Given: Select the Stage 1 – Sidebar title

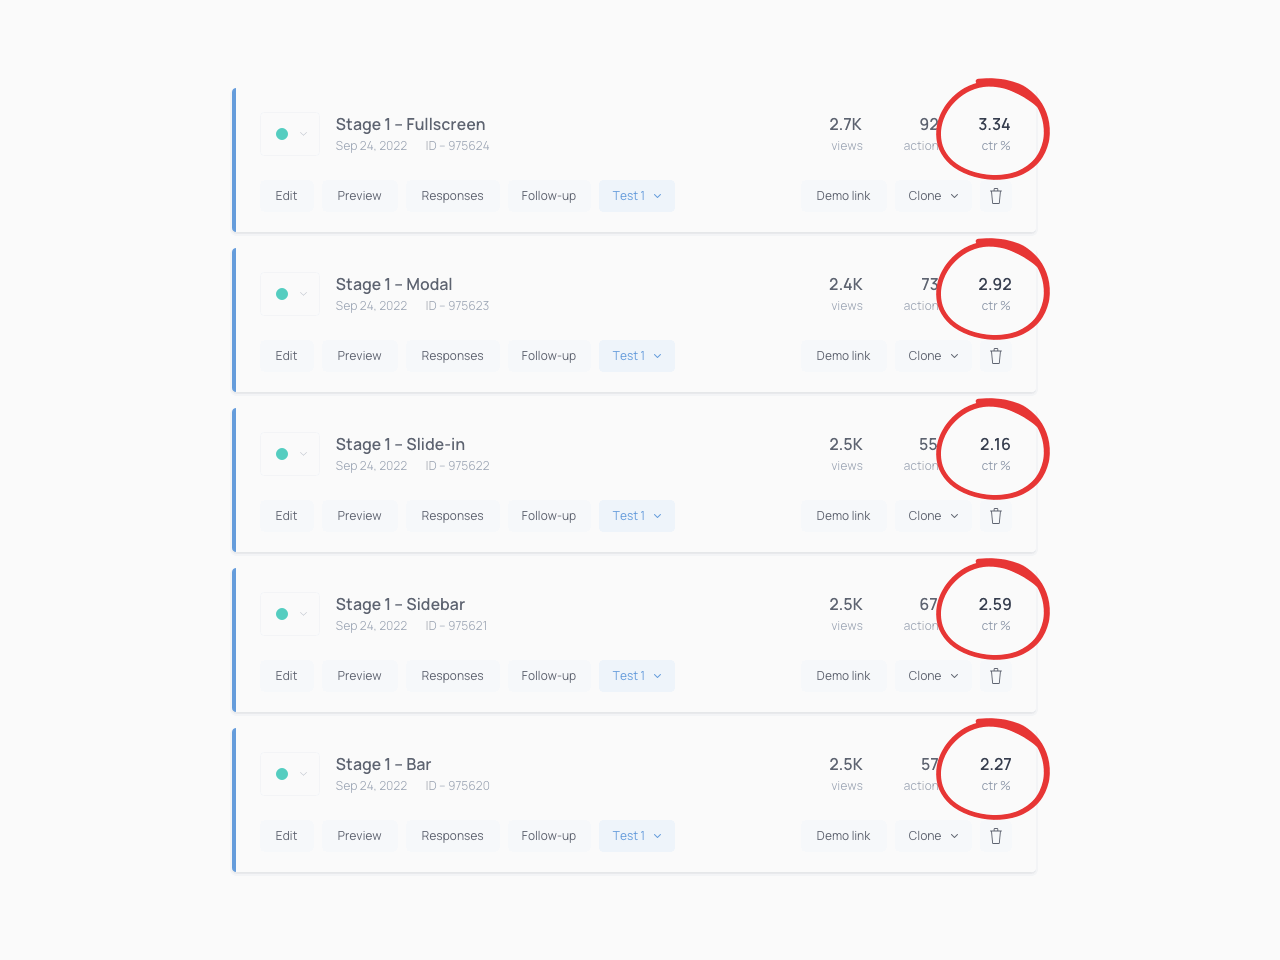Looking at the screenshot, I should (400, 604).
